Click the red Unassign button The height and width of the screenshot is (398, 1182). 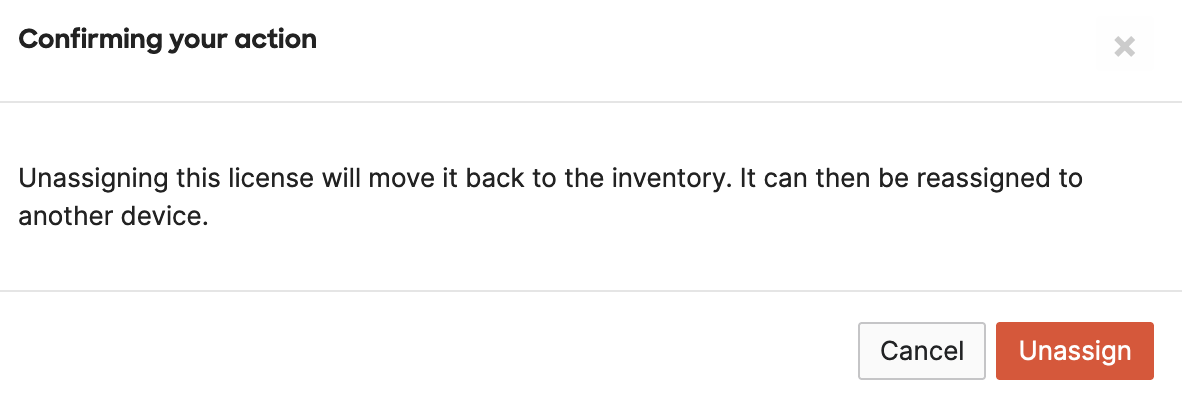1074,351
